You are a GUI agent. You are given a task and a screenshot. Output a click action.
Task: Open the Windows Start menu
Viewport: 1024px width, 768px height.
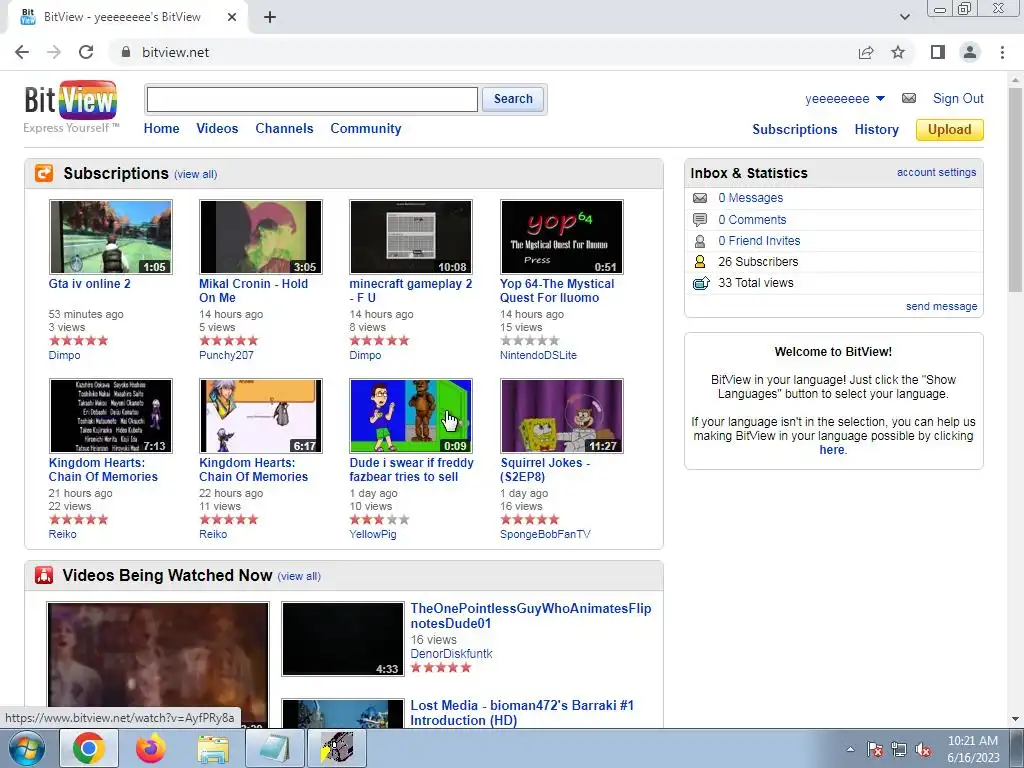tap(26, 748)
